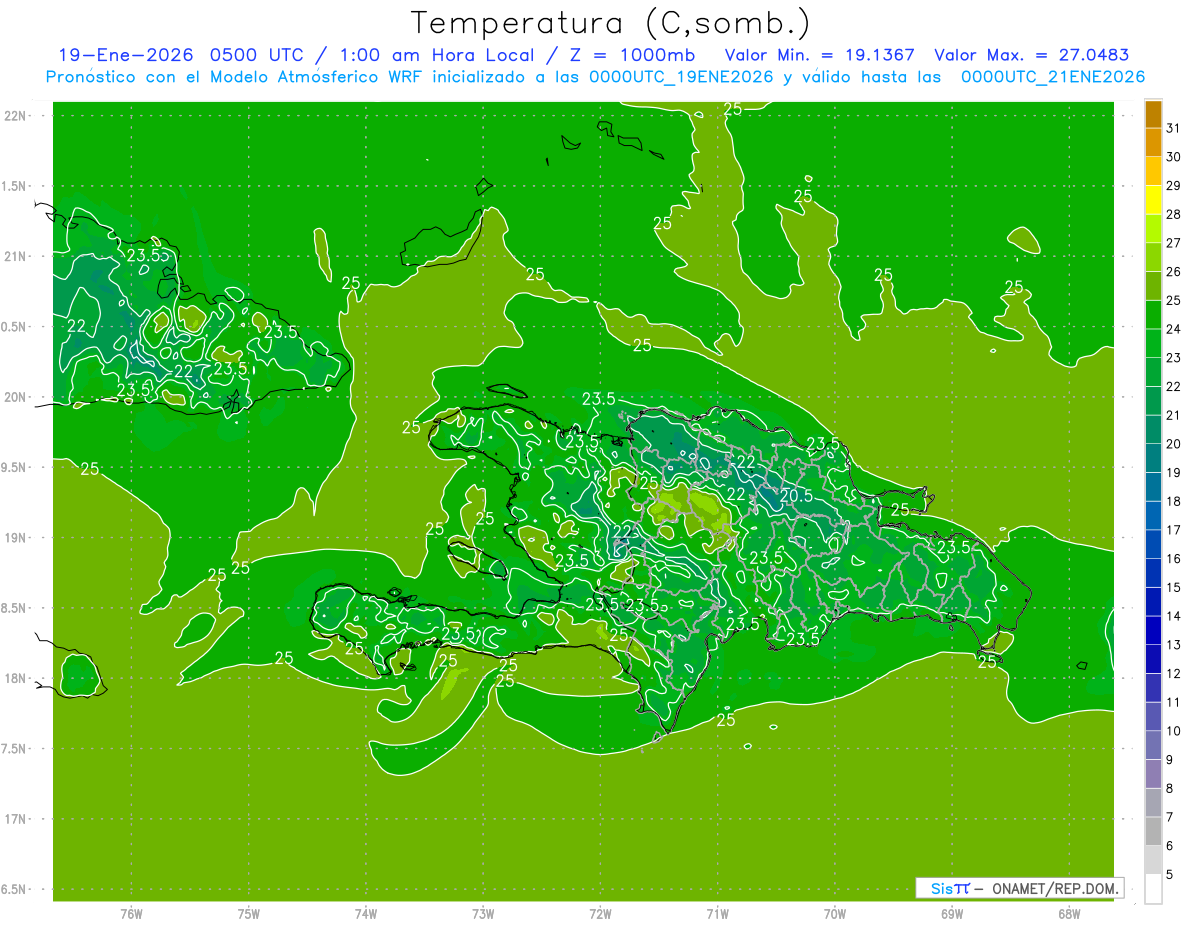Click the '75W' longitude axis label
1200x927 pixels.
click(248, 913)
